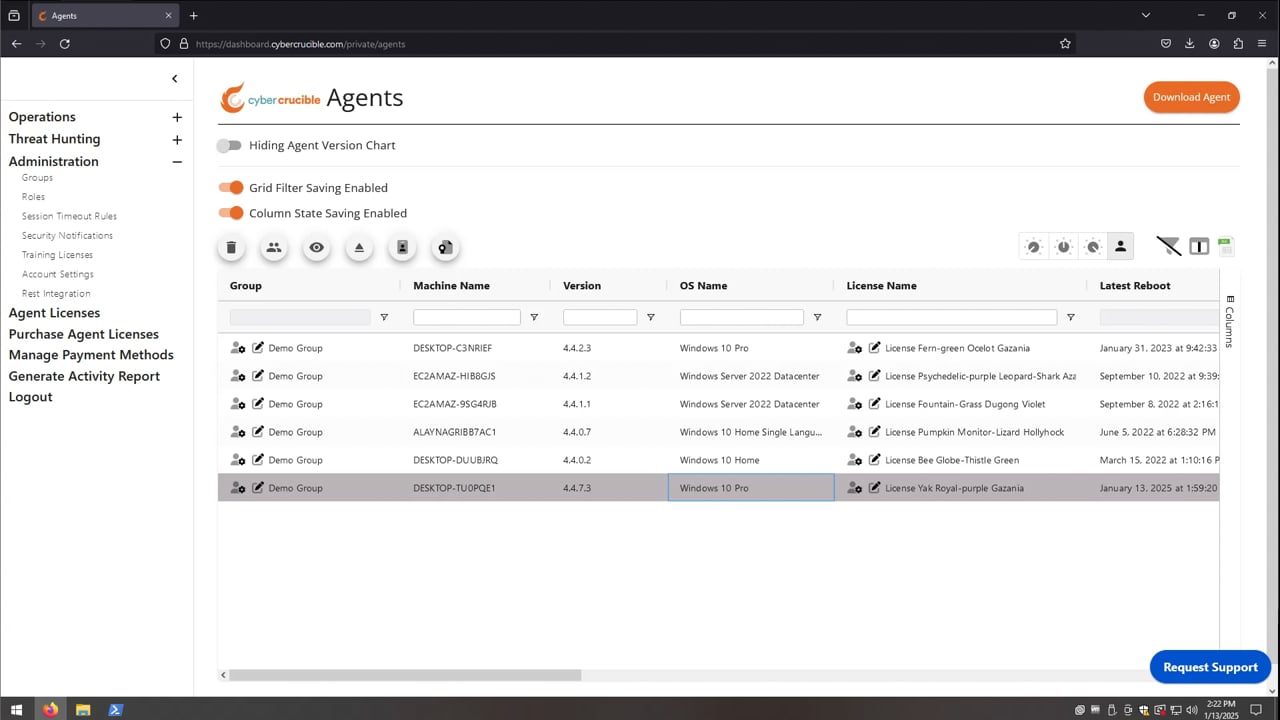Click the Request Support button
This screenshot has width=1280, height=720.
tap(1210, 667)
